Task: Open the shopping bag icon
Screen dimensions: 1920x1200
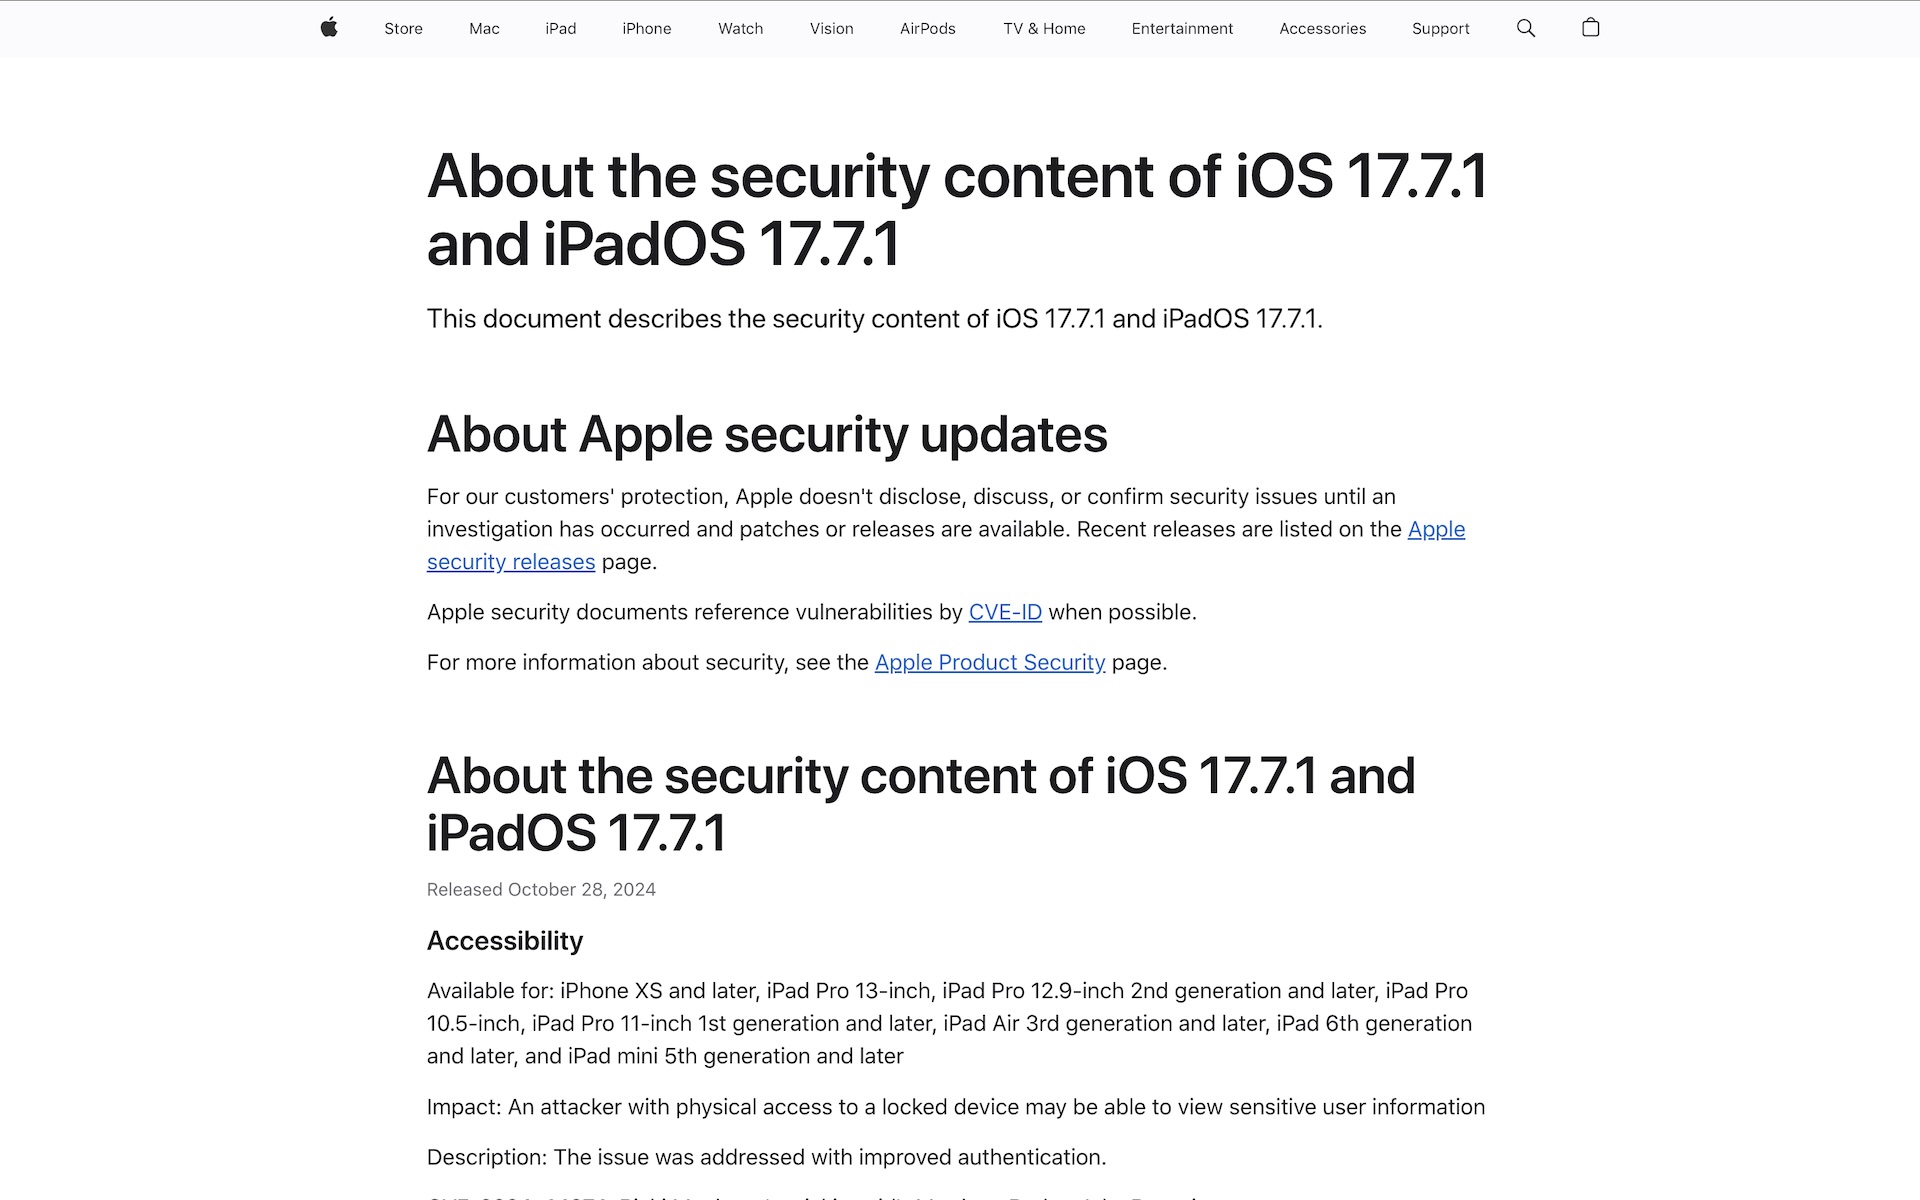Action: pyautogui.click(x=1590, y=28)
